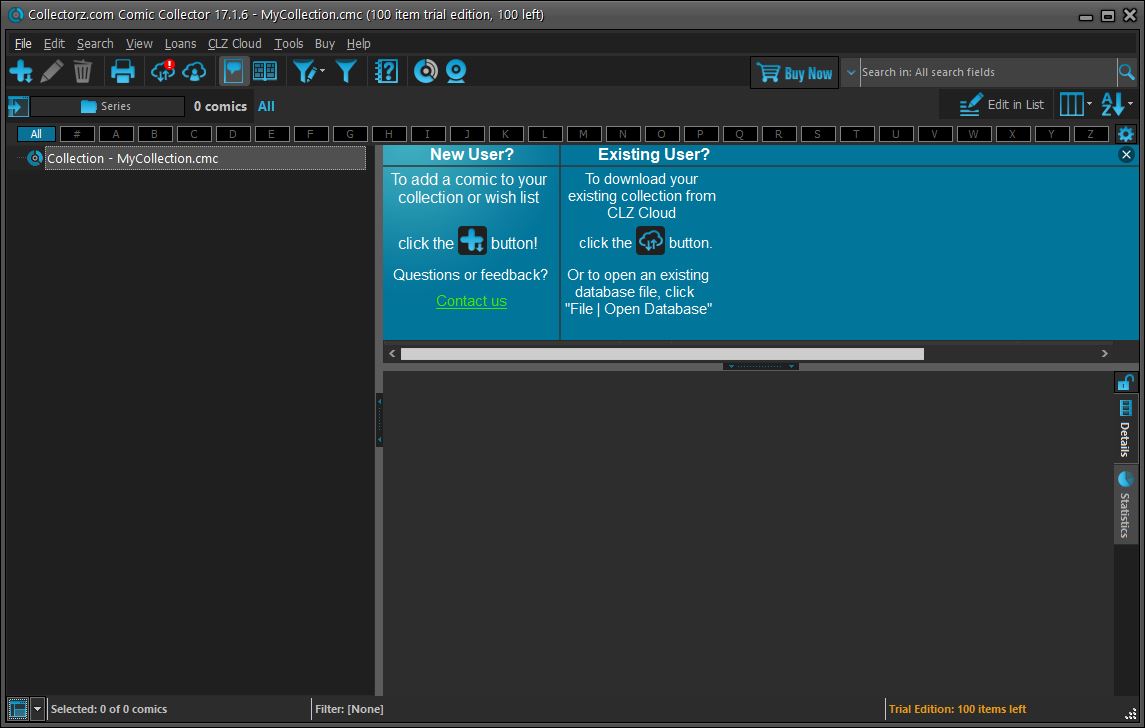Image resolution: width=1145 pixels, height=728 pixels.
Task: Click the plain funnel filter icon
Action: pyautogui.click(x=346, y=71)
